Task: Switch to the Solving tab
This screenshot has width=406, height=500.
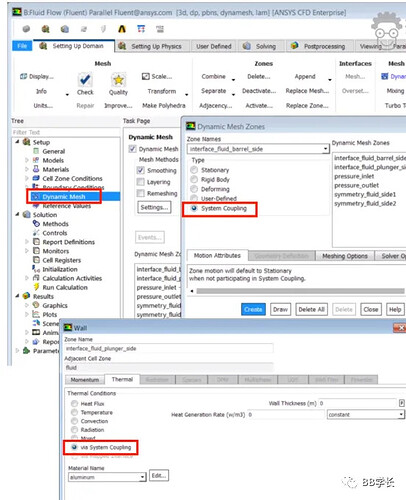Action: (260, 46)
